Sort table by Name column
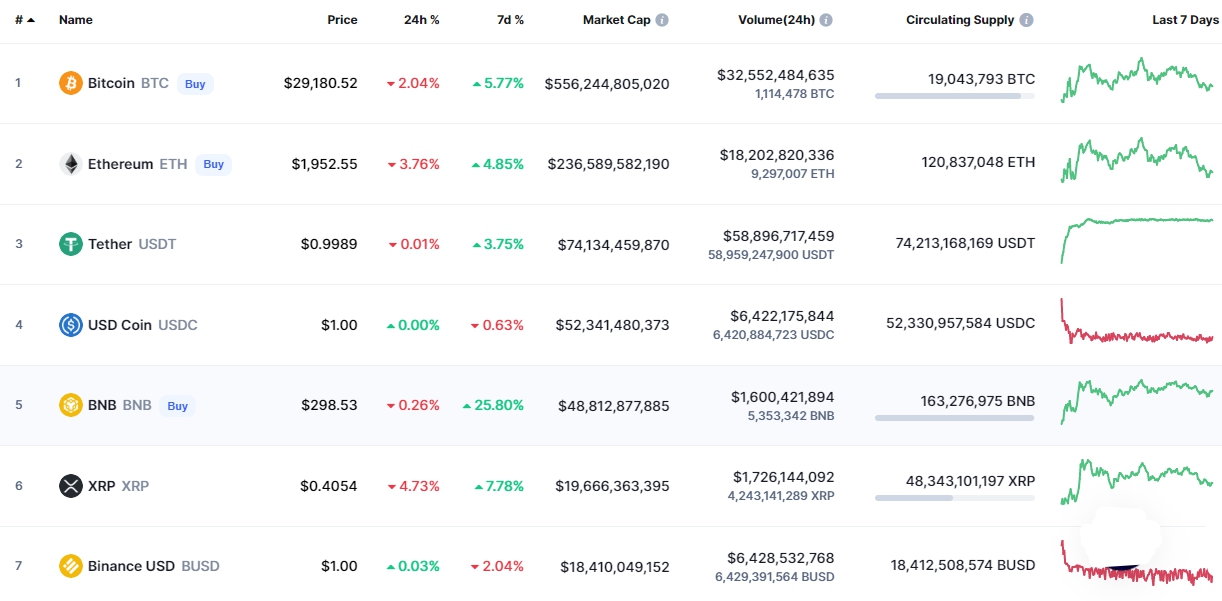The height and width of the screenshot is (601, 1222). click(x=75, y=20)
